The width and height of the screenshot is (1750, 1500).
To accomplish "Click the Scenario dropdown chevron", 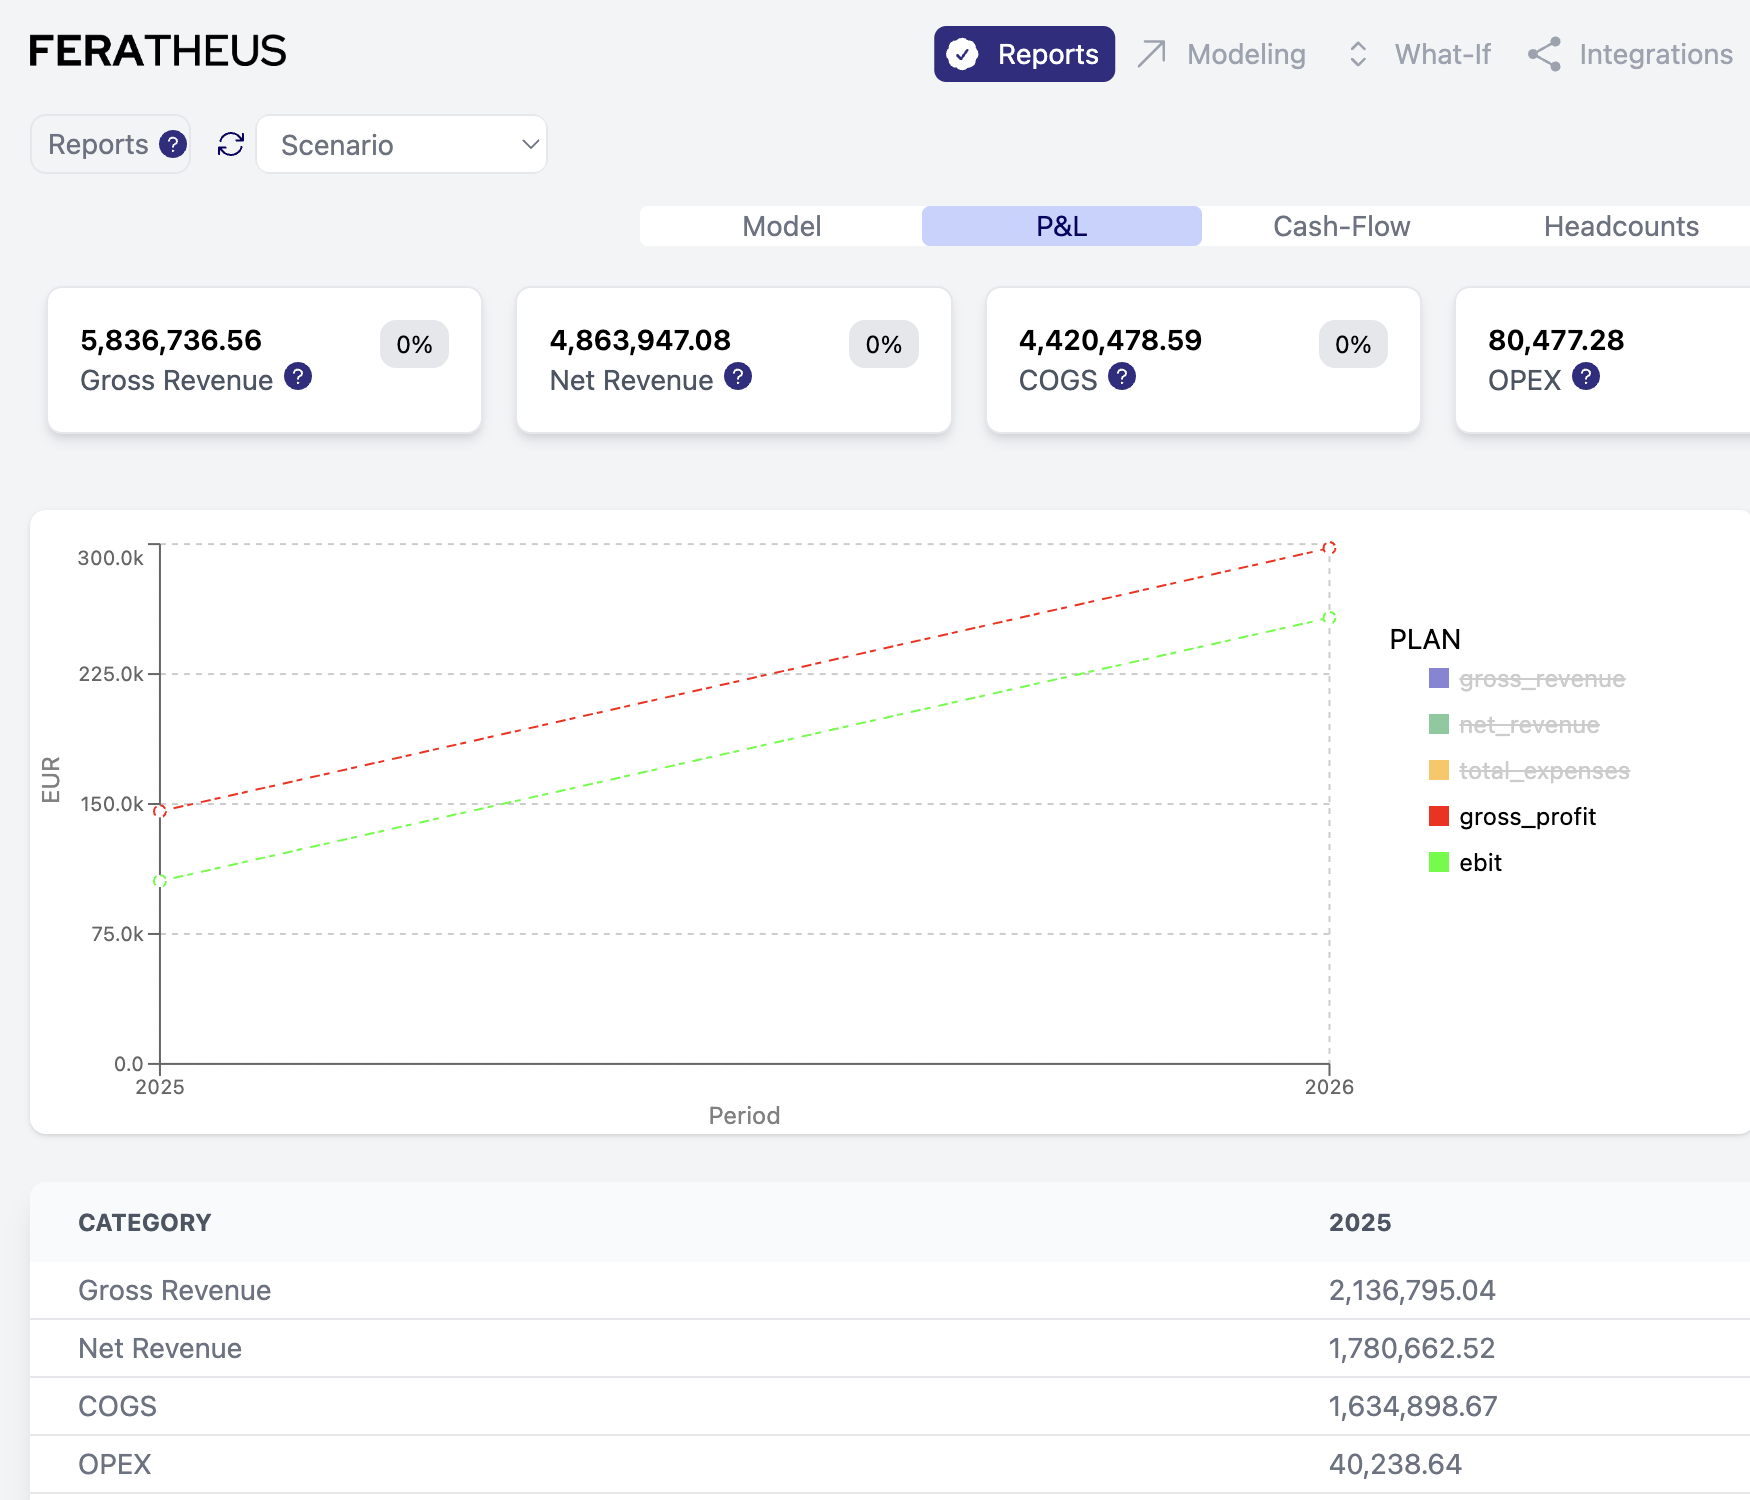I will 530,144.
